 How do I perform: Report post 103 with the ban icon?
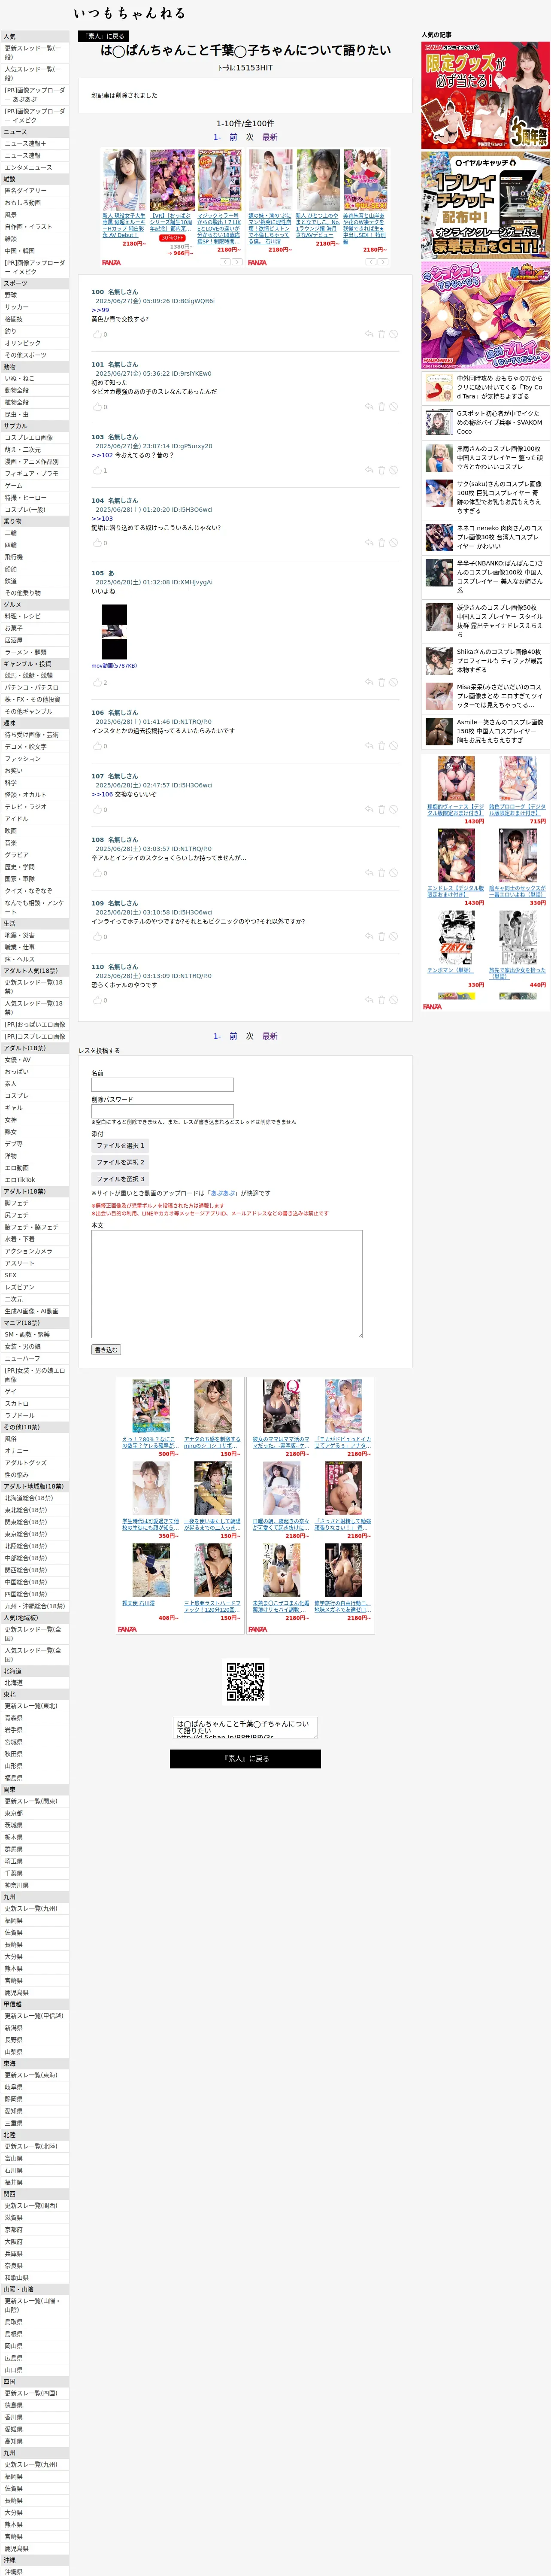pos(393,470)
